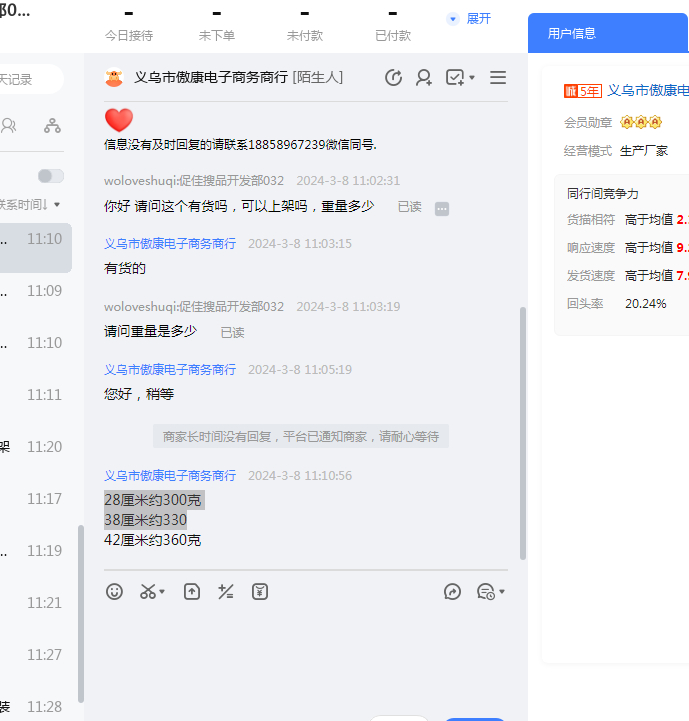Click the contacts icon in the left sidebar

[x=9, y=126]
